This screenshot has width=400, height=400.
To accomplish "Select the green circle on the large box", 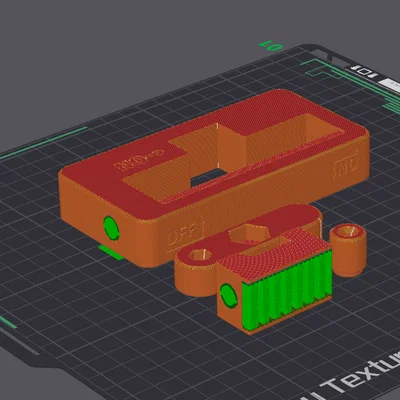I will pyautogui.click(x=111, y=228).
